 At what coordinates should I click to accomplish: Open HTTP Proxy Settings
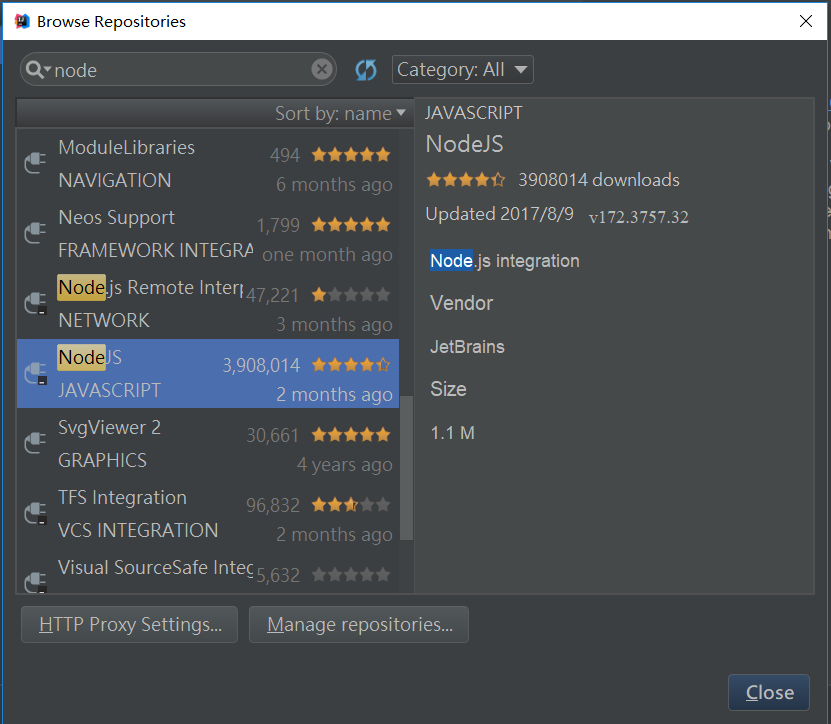coord(129,624)
